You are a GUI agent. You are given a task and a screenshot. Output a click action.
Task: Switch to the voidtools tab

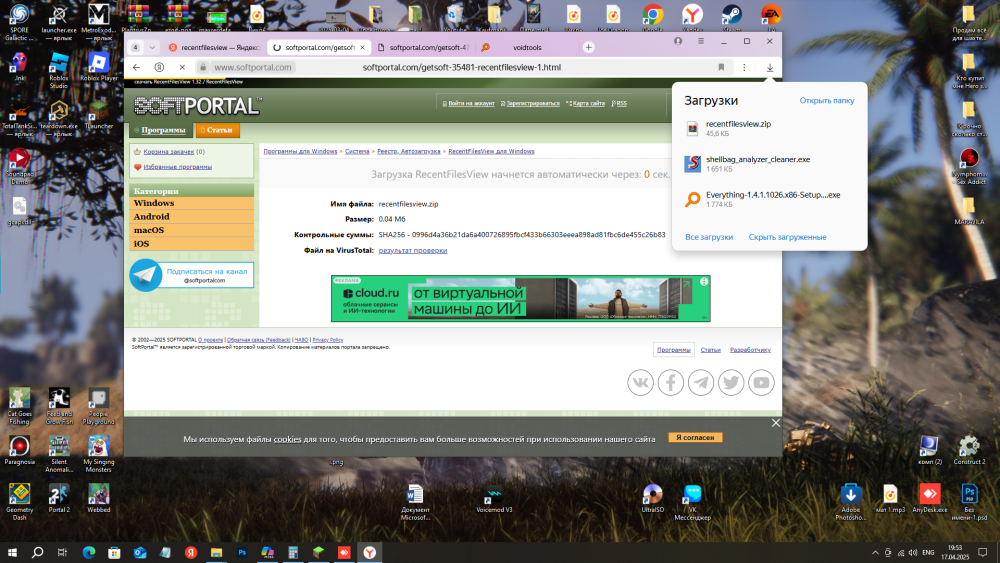526,47
